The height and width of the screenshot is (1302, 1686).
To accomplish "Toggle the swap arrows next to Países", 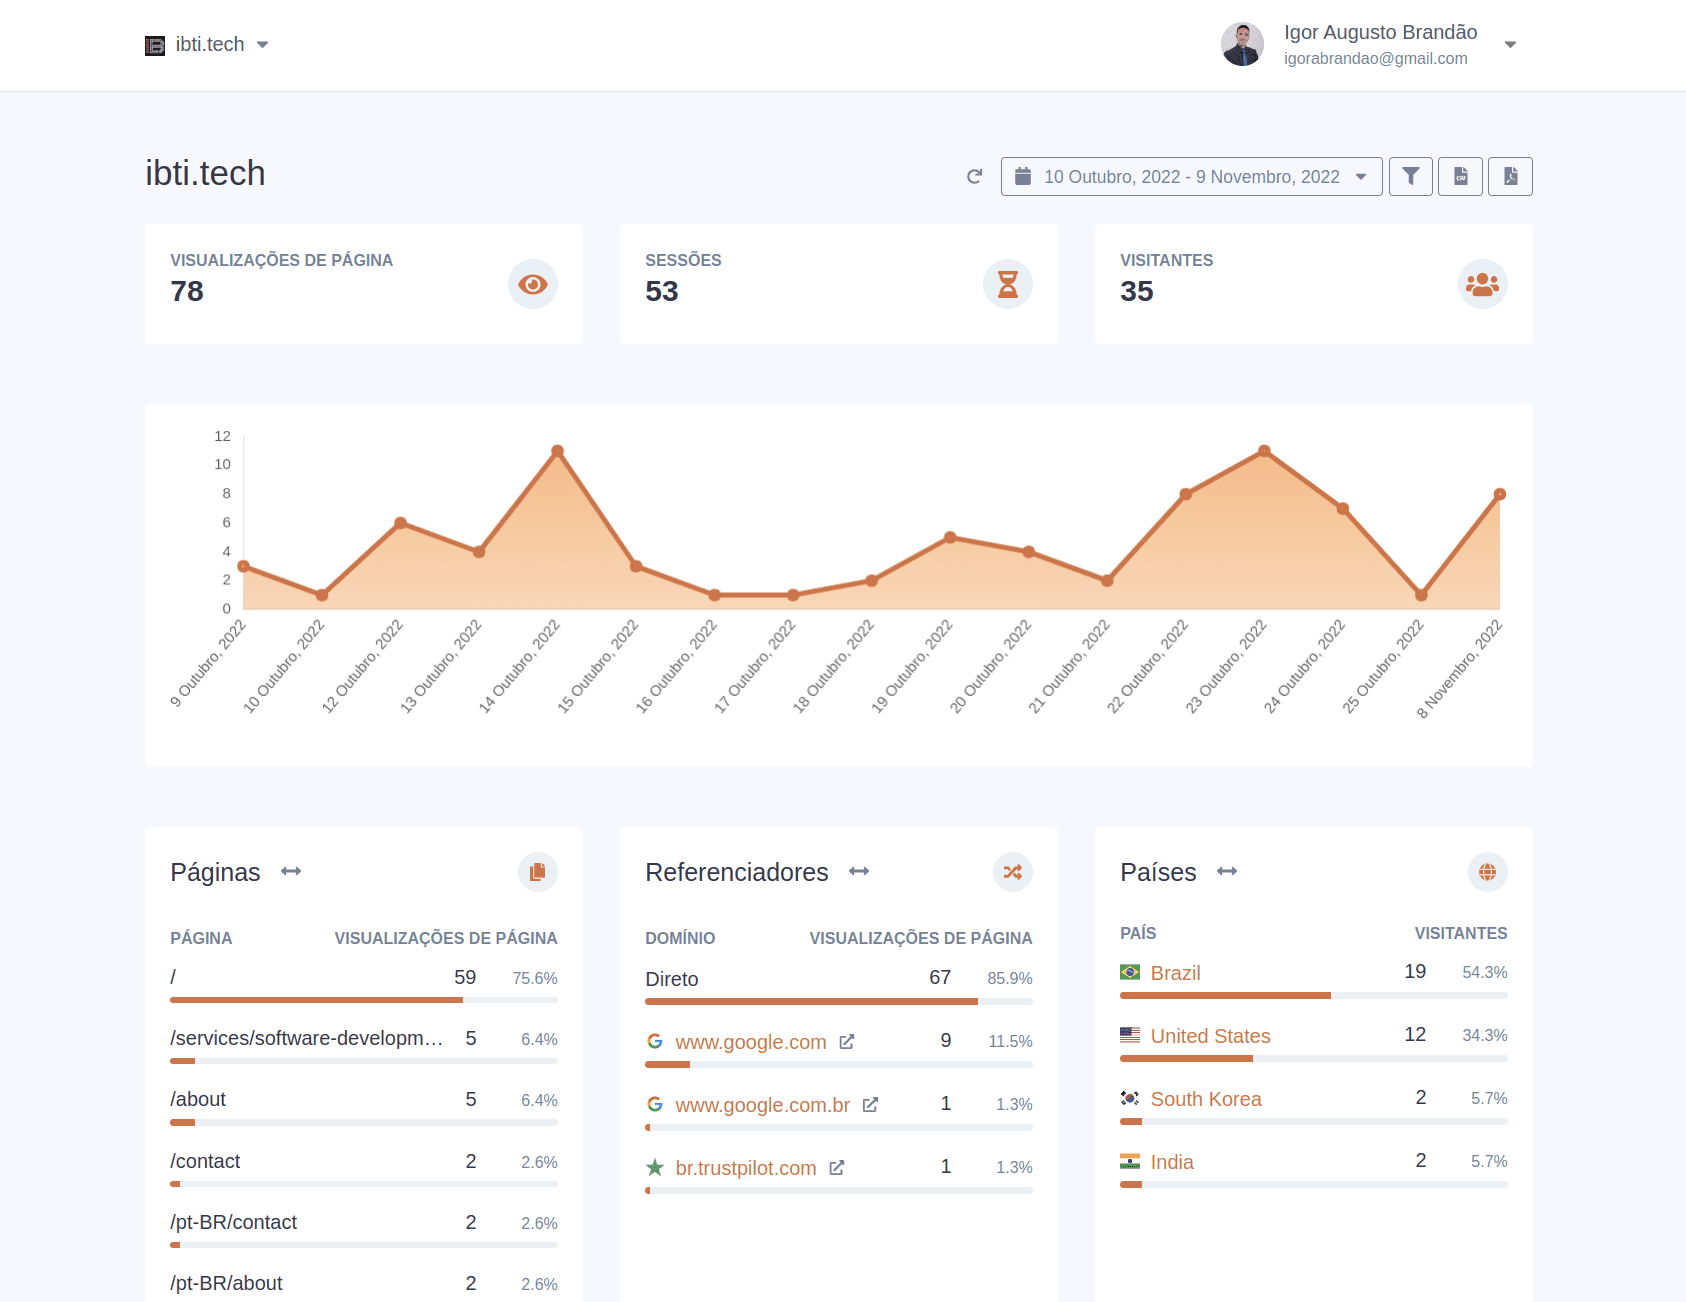I will click(1227, 871).
